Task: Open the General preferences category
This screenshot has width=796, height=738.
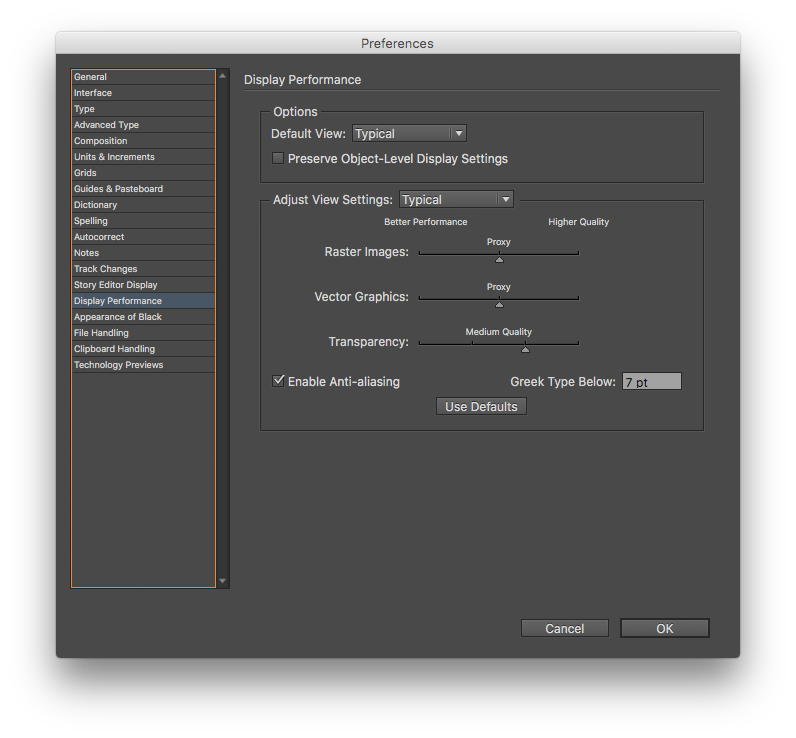Action: [143, 77]
